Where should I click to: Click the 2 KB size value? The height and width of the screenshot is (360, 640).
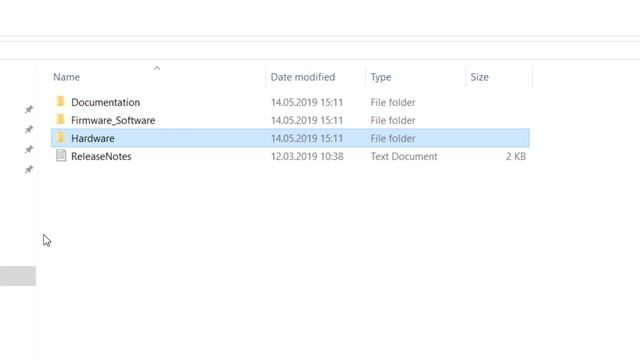[516, 156]
